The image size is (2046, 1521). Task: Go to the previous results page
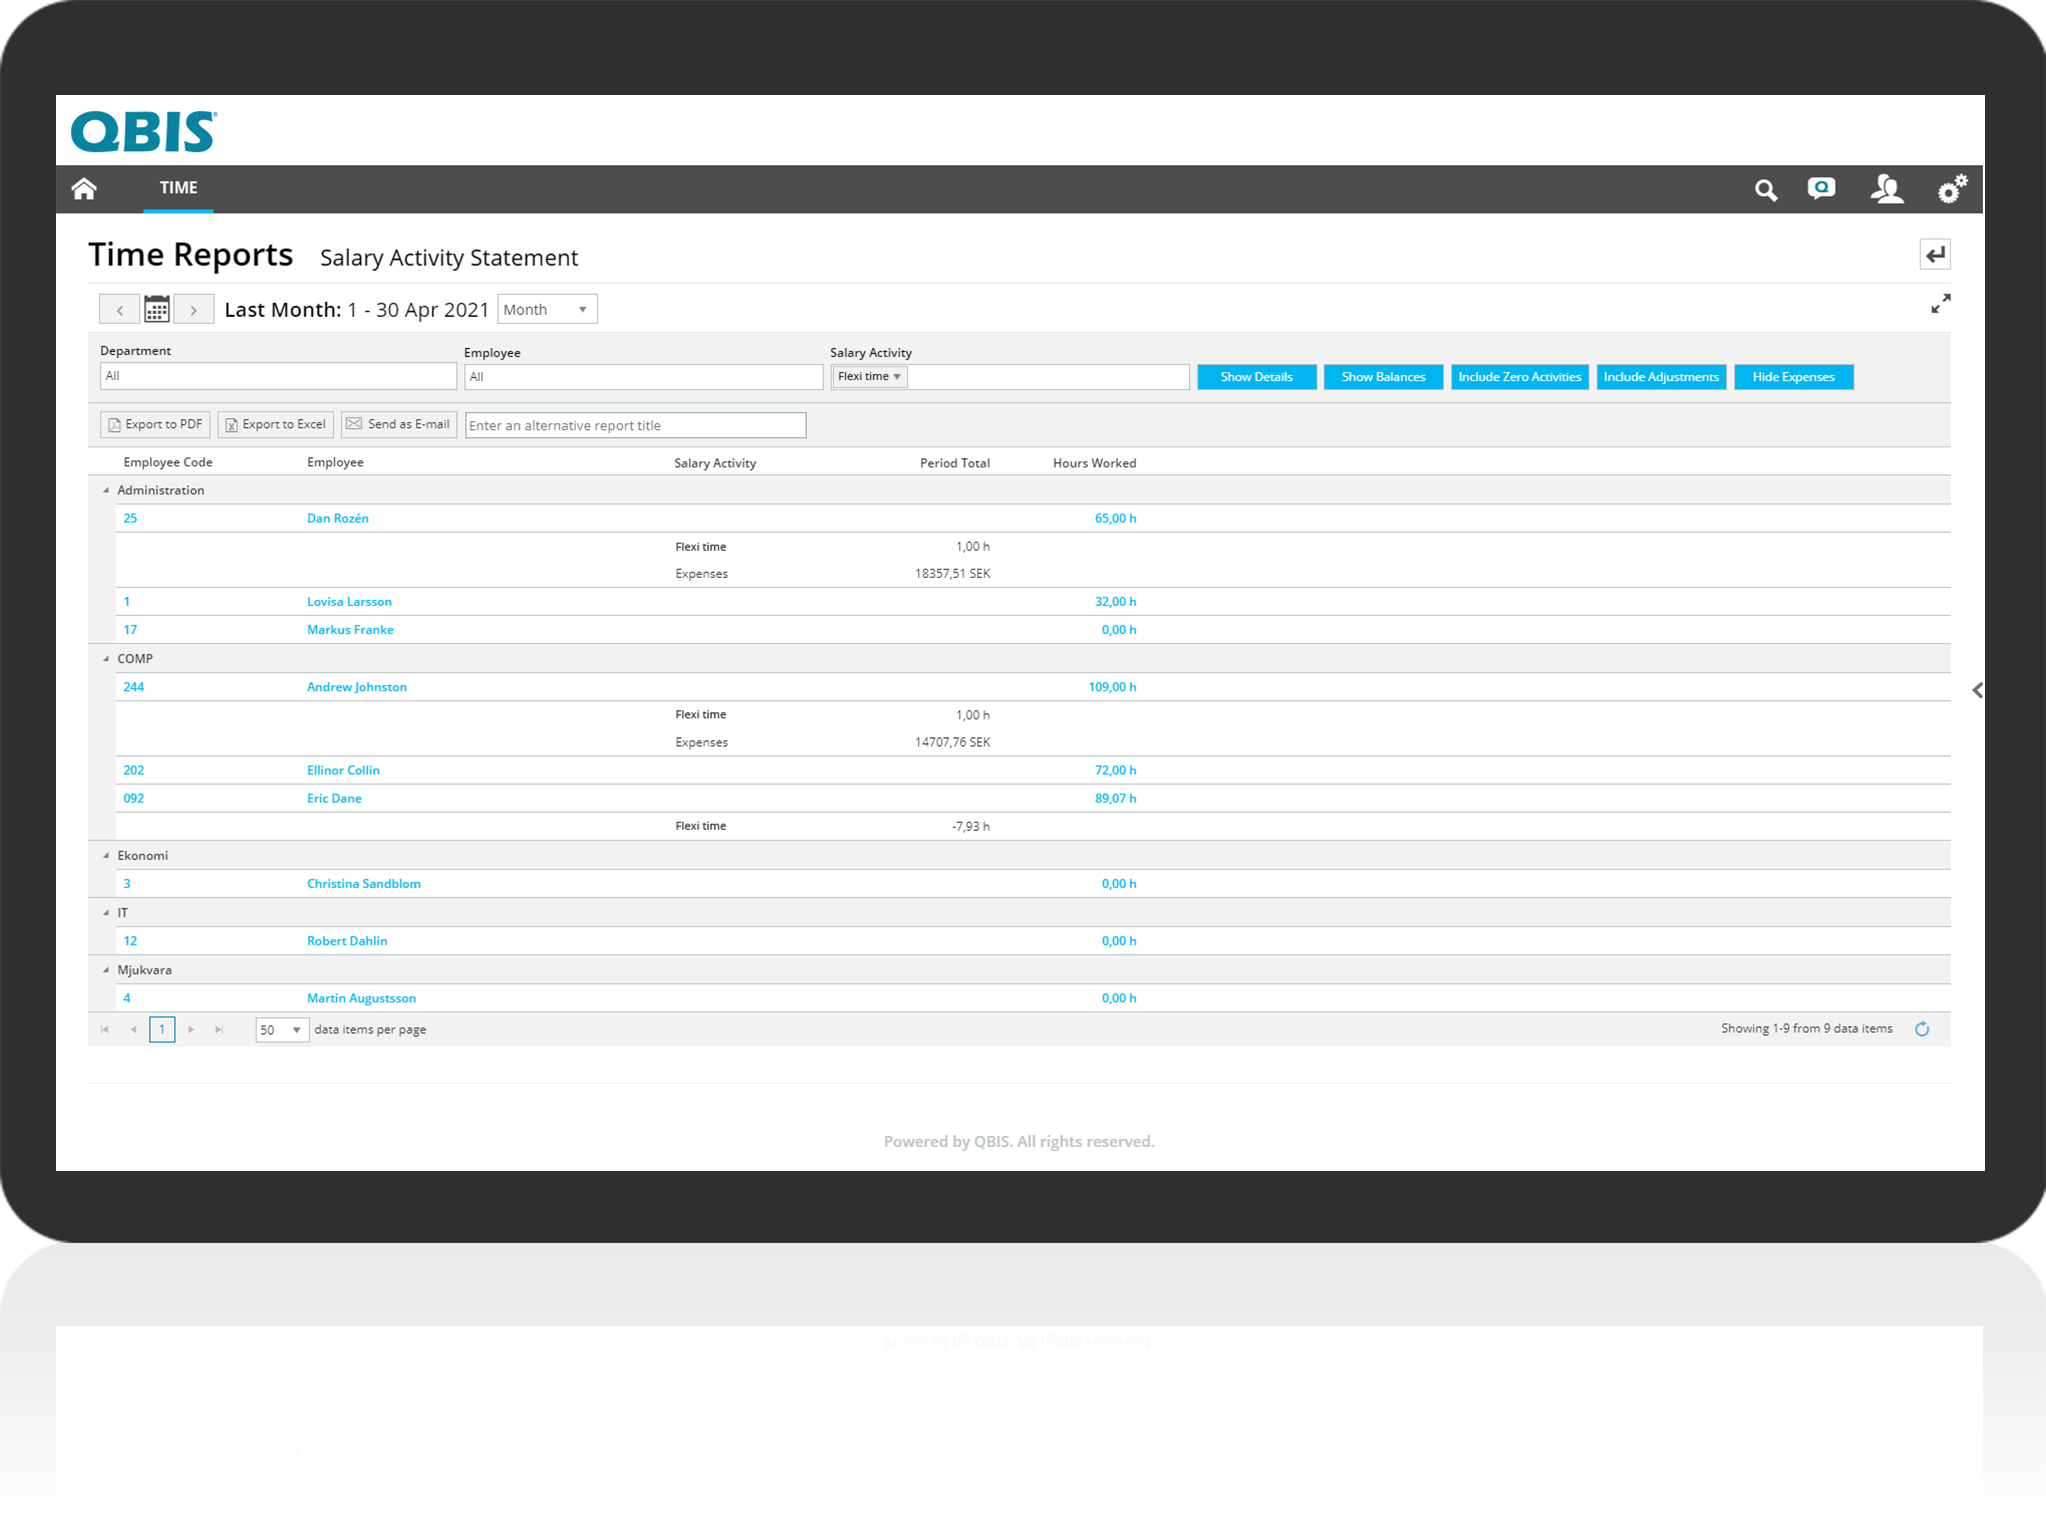(133, 1029)
